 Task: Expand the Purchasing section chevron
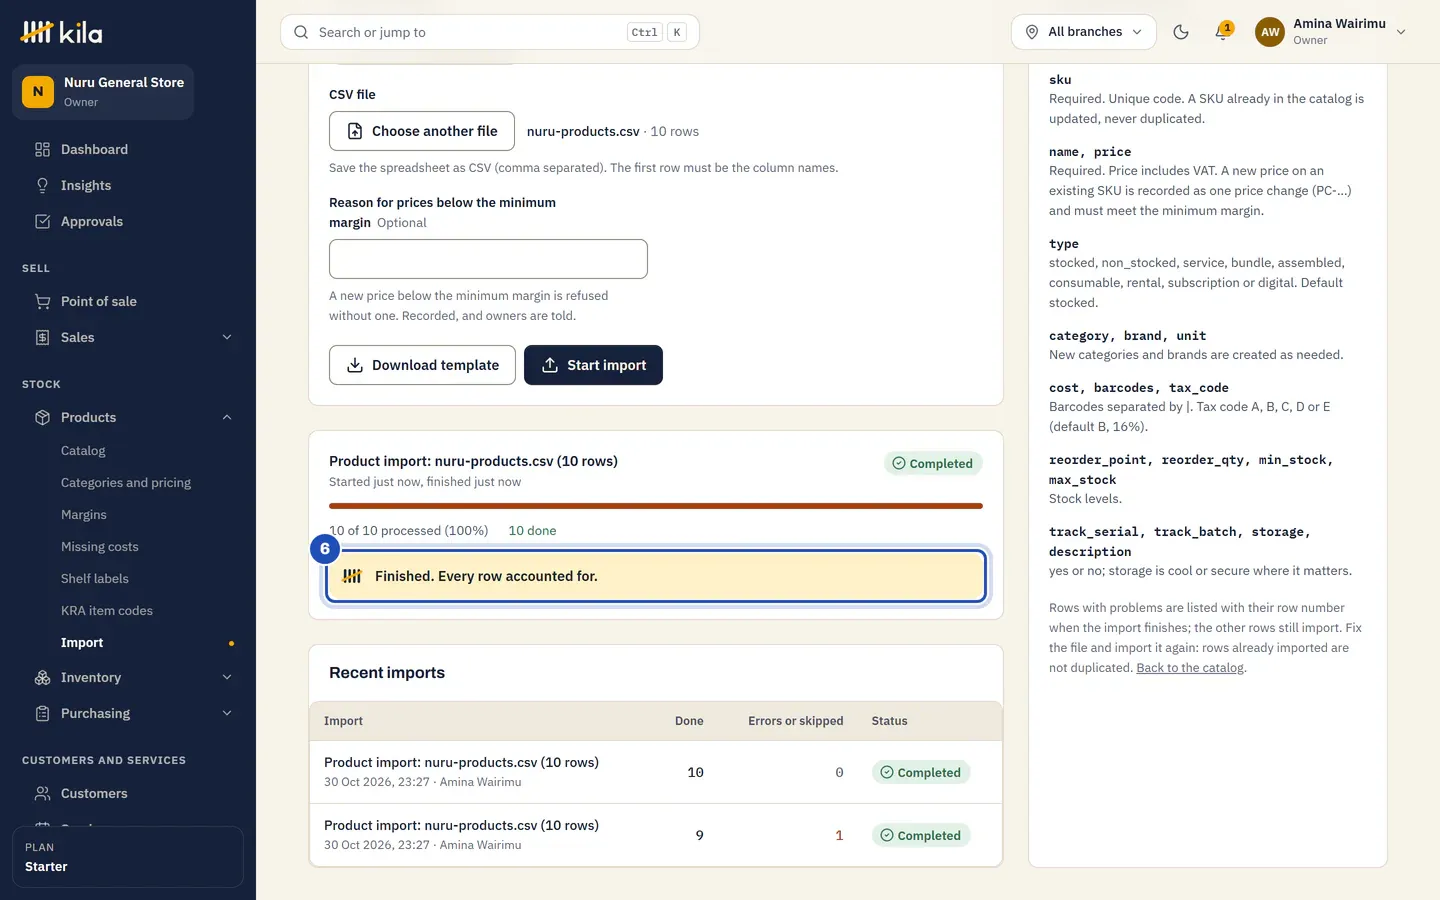(227, 713)
